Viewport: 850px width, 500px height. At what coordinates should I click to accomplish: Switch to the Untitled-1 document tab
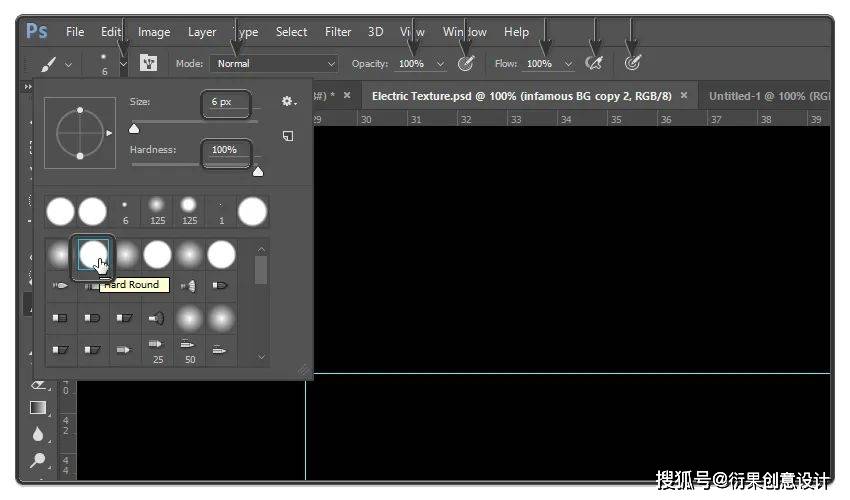769,96
